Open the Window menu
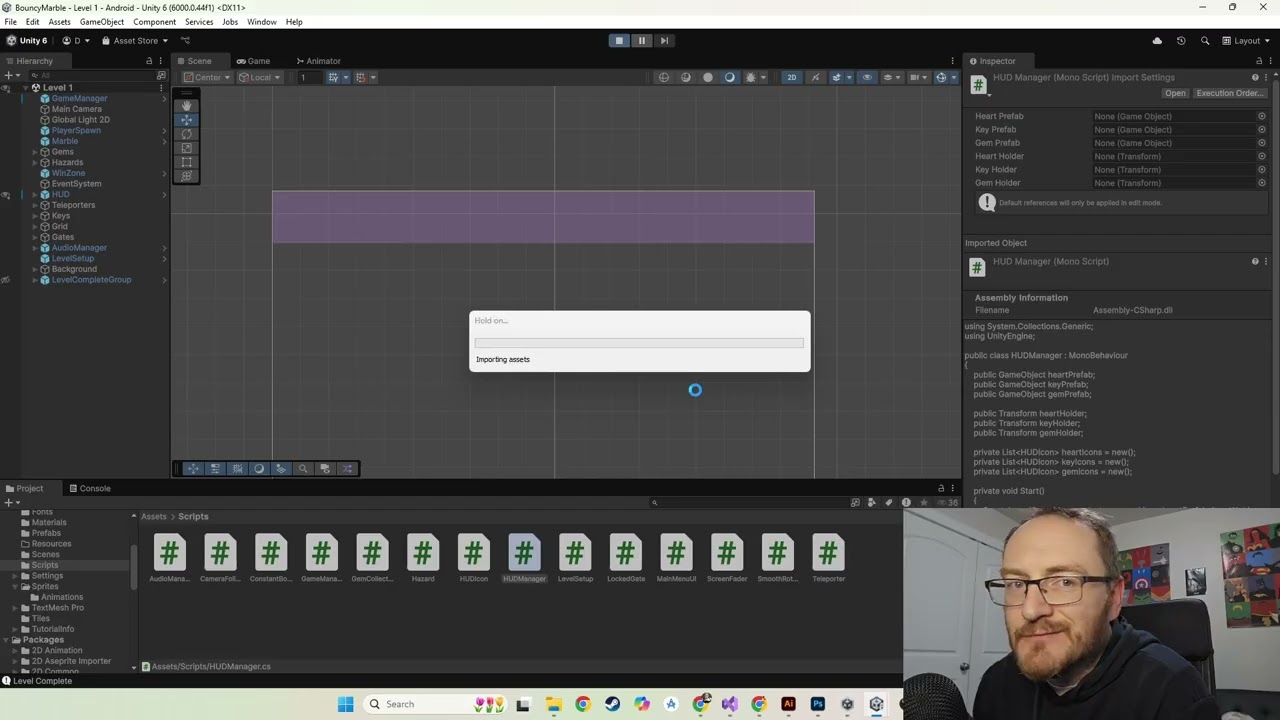Screen dimensions: 1280x720 click(x=261, y=21)
